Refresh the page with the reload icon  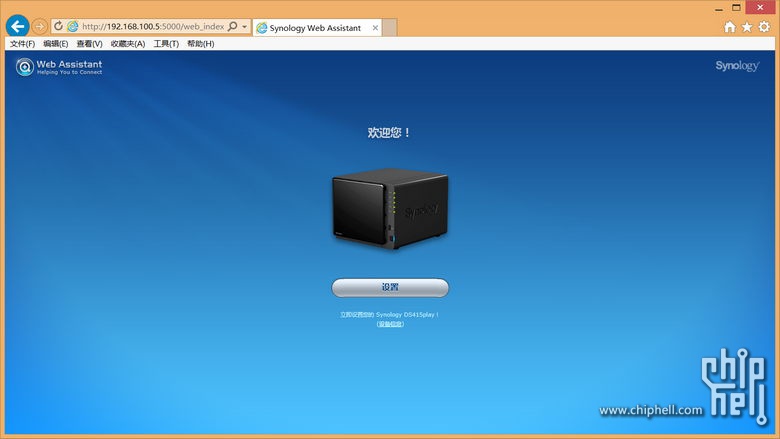[58, 26]
